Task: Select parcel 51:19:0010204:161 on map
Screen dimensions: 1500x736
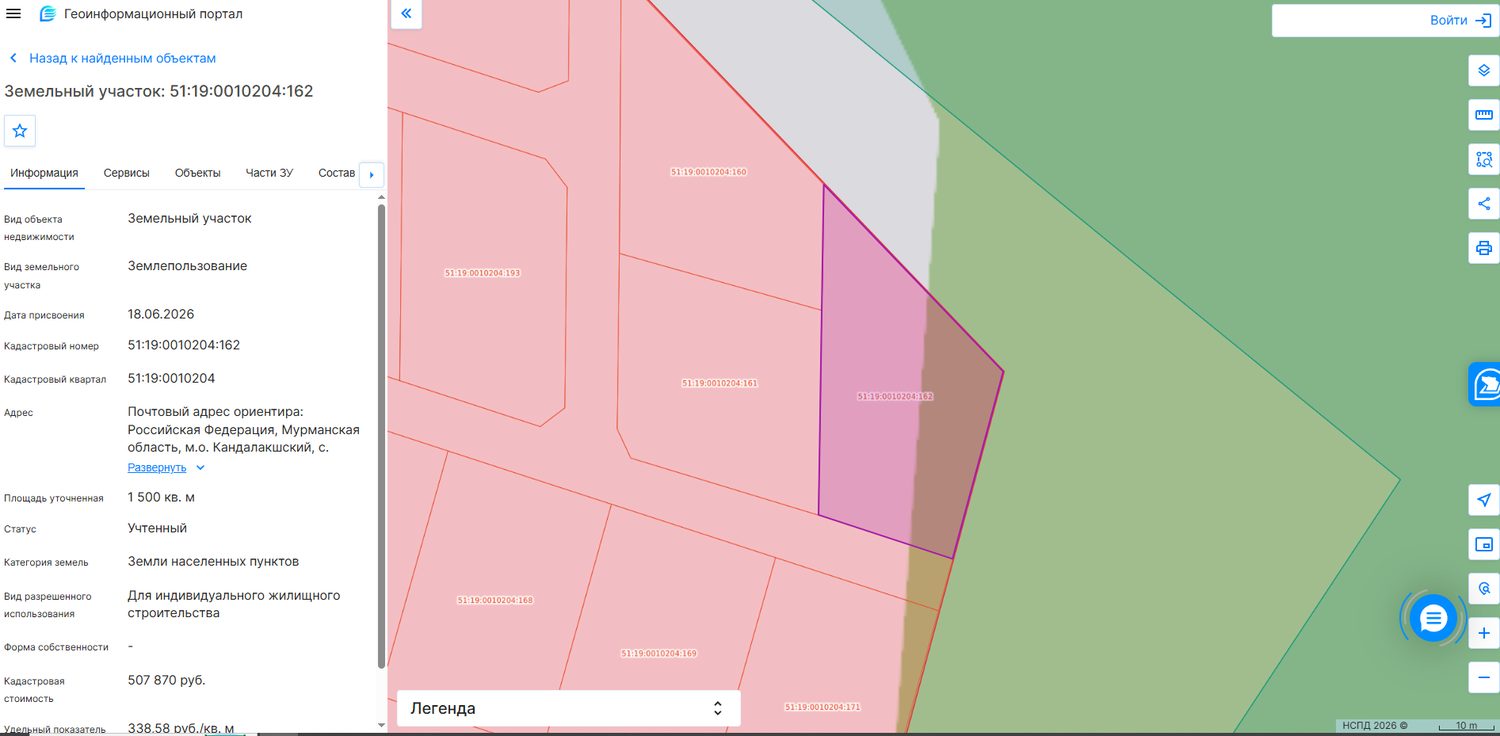Action: click(719, 383)
